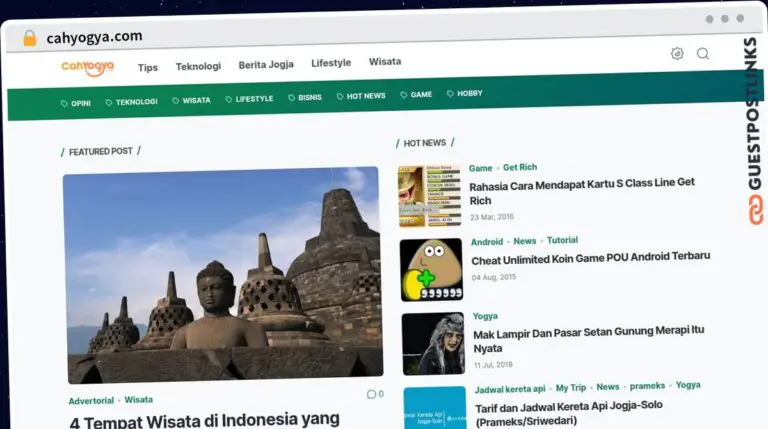Go to the Tips menu item
768x429 pixels.
[148, 67]
